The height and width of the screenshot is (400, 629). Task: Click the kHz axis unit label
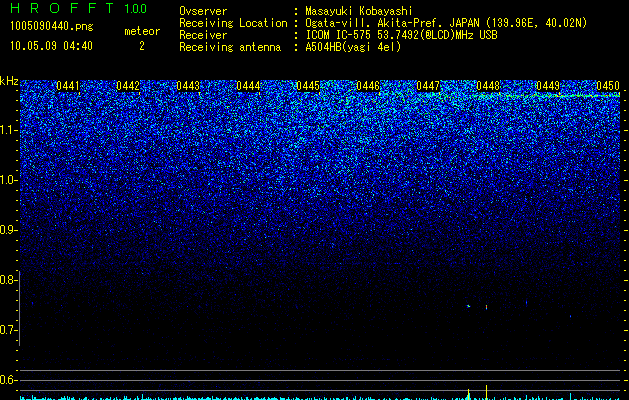[x=9, y=81]
